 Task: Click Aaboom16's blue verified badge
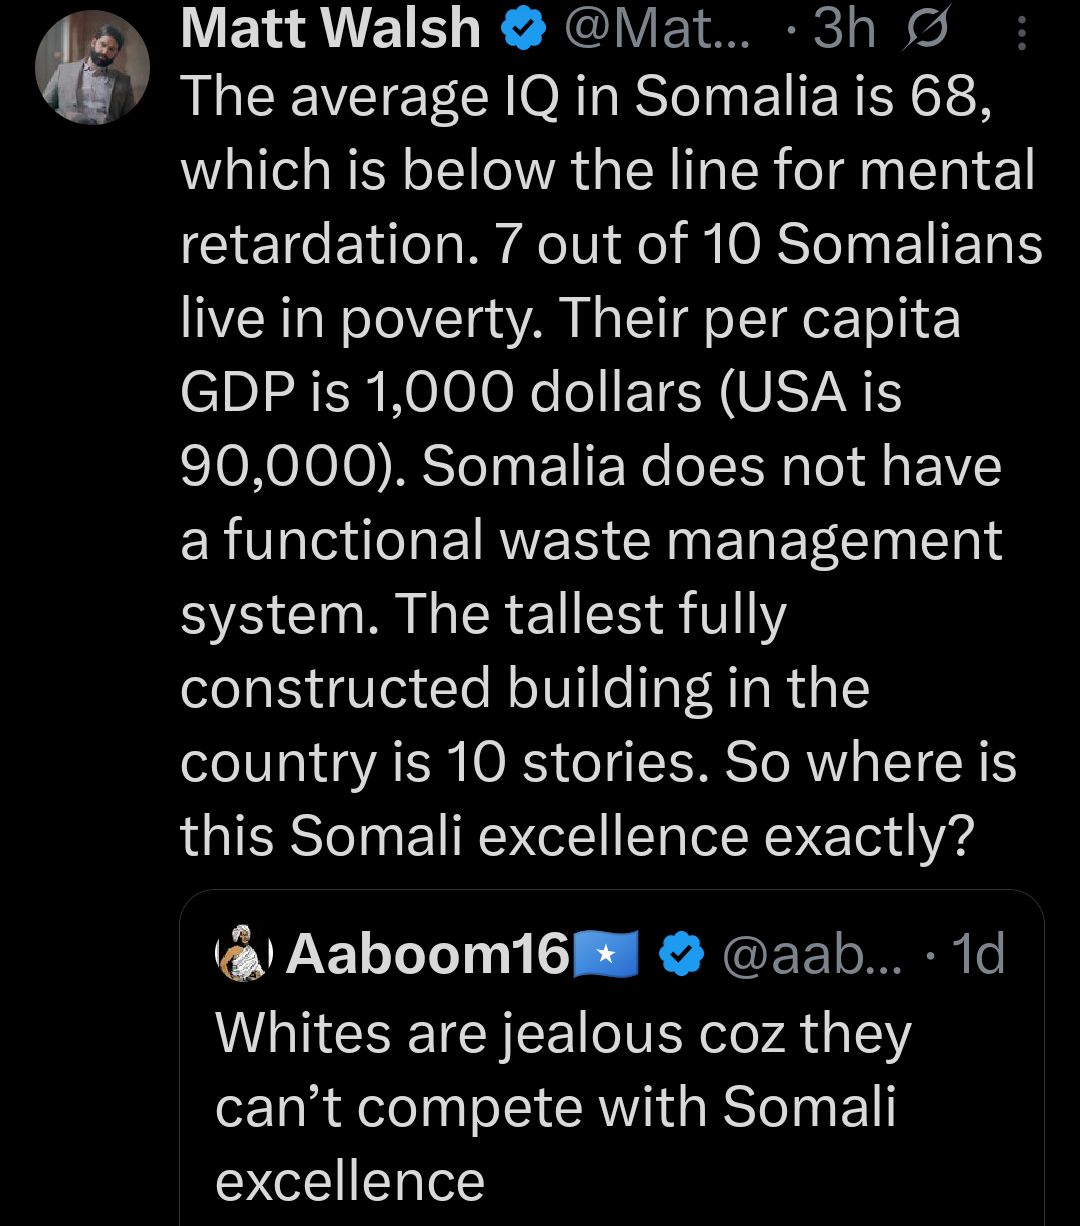(x=680, y=956)
